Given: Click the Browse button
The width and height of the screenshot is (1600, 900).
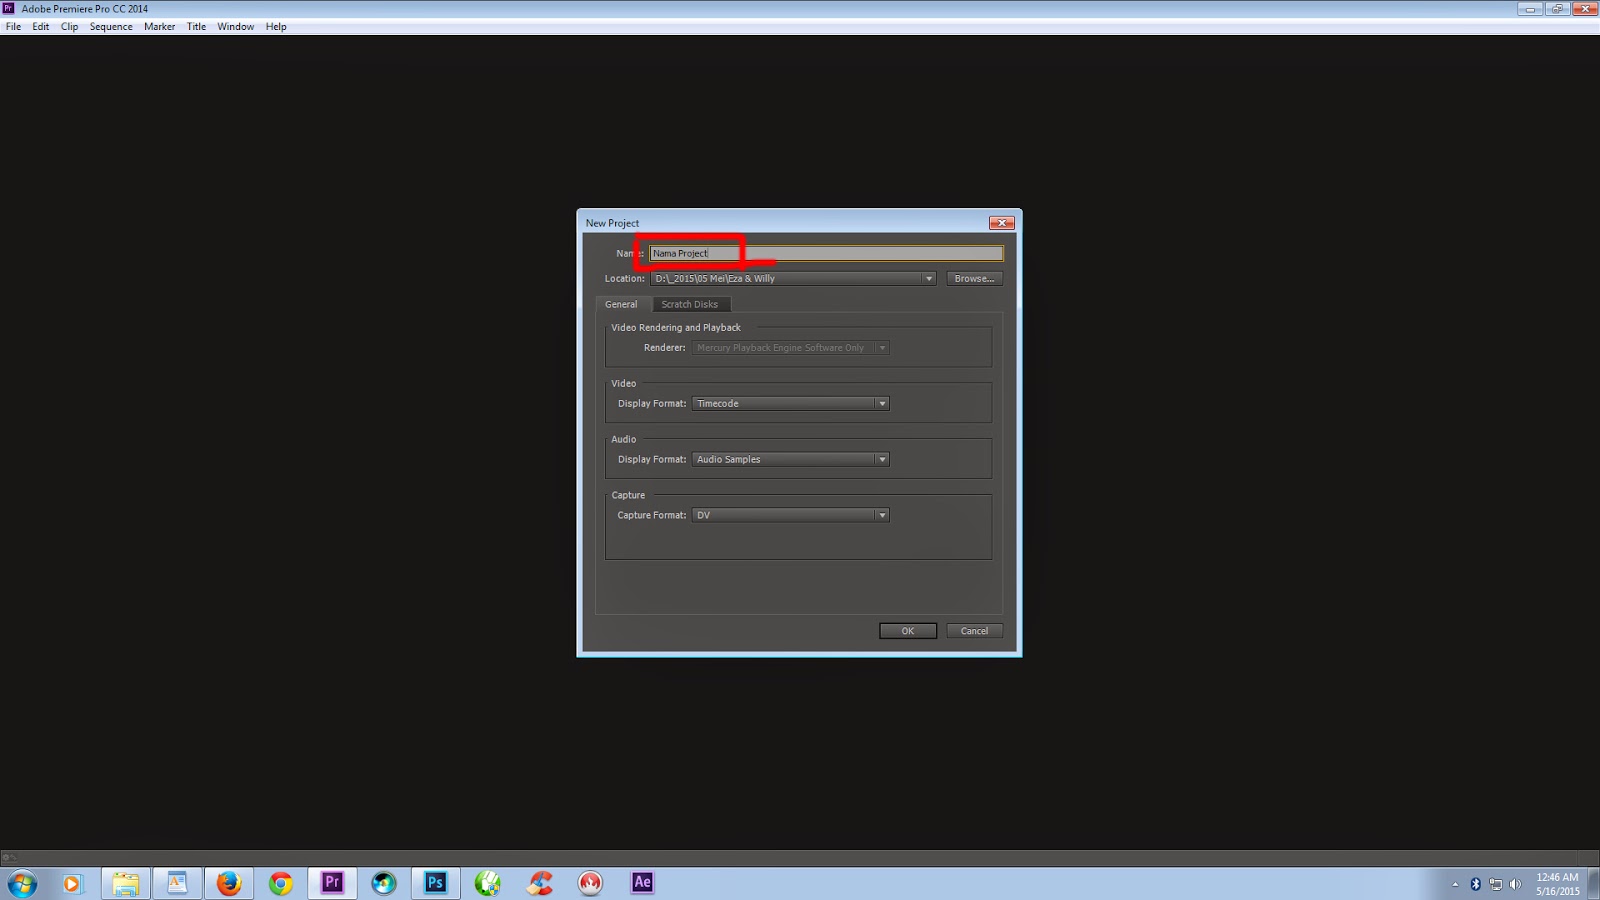Looking at the screenshot, I should [974, 279].
